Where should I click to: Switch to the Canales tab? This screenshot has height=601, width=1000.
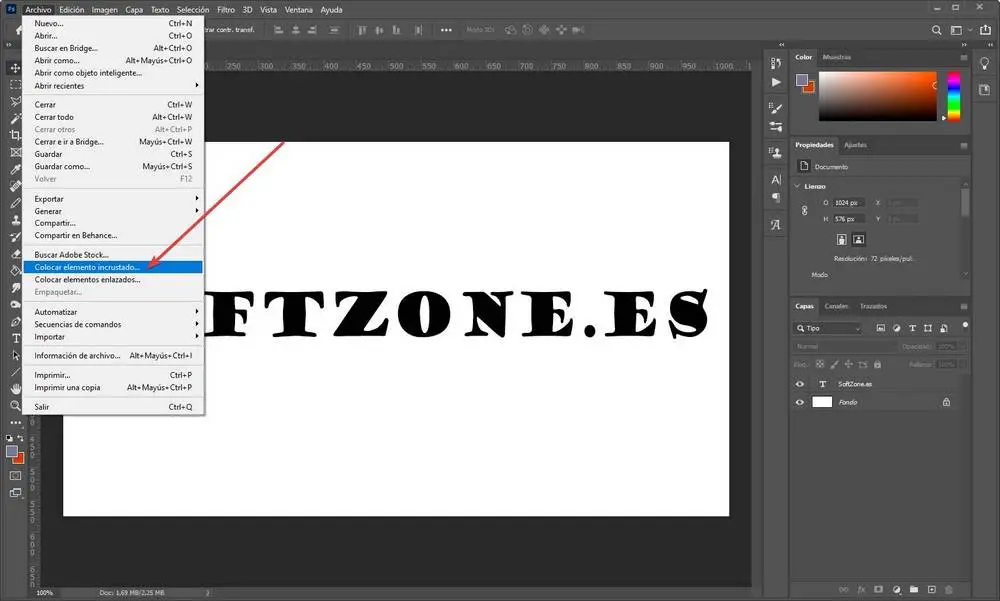point(836,306)
